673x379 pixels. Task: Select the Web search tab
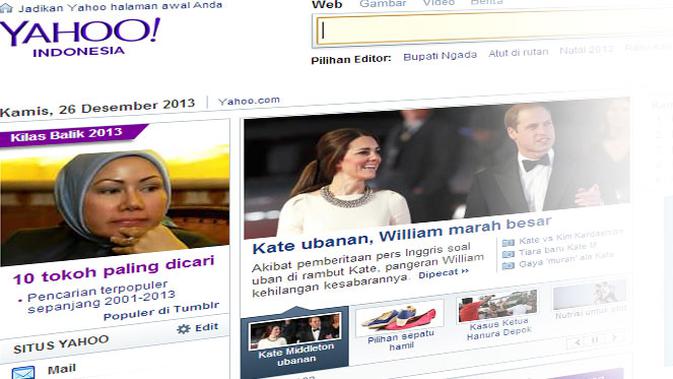[327, 5]
